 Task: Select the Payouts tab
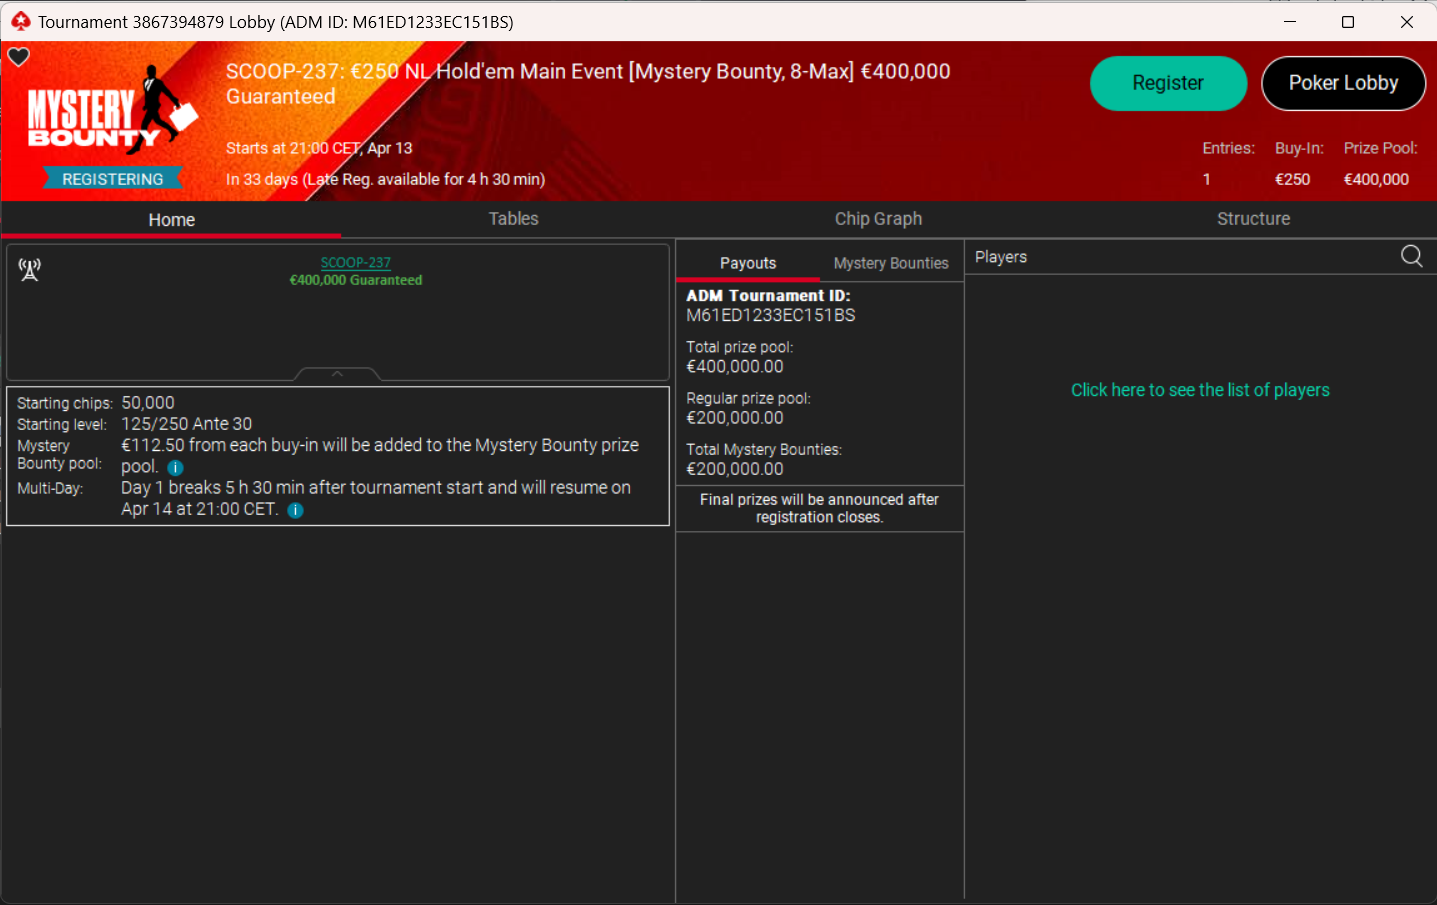[748, 263]
